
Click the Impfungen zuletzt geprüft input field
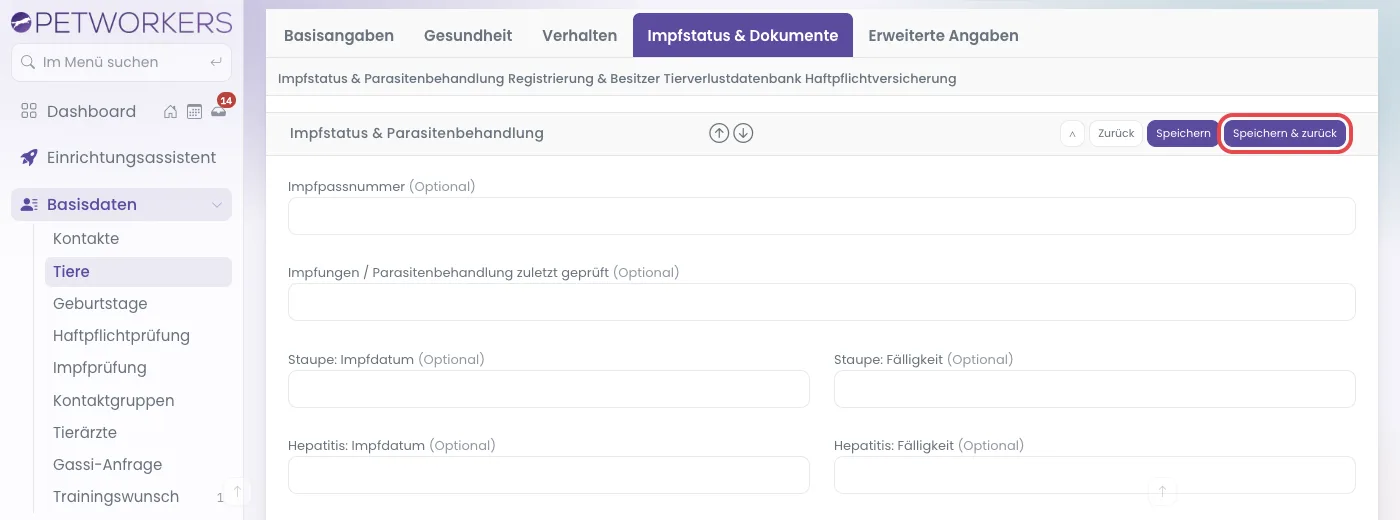[821, 302]
